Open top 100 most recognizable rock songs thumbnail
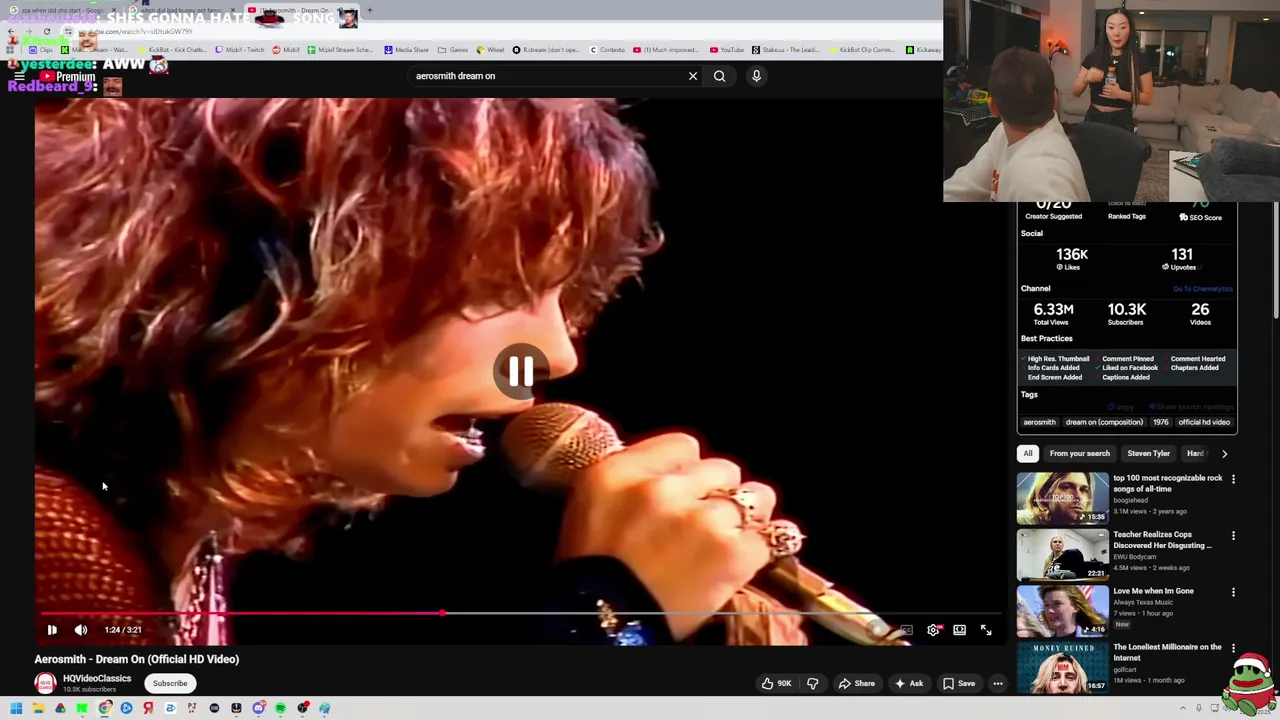Screen dimensions: 1280x720 1062,498
